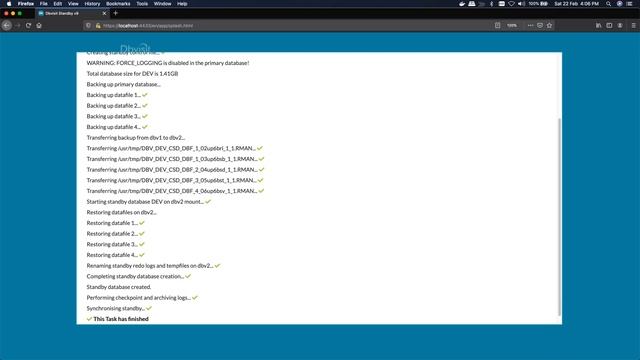Click the padlock site information icon

[x=98, y=25]
